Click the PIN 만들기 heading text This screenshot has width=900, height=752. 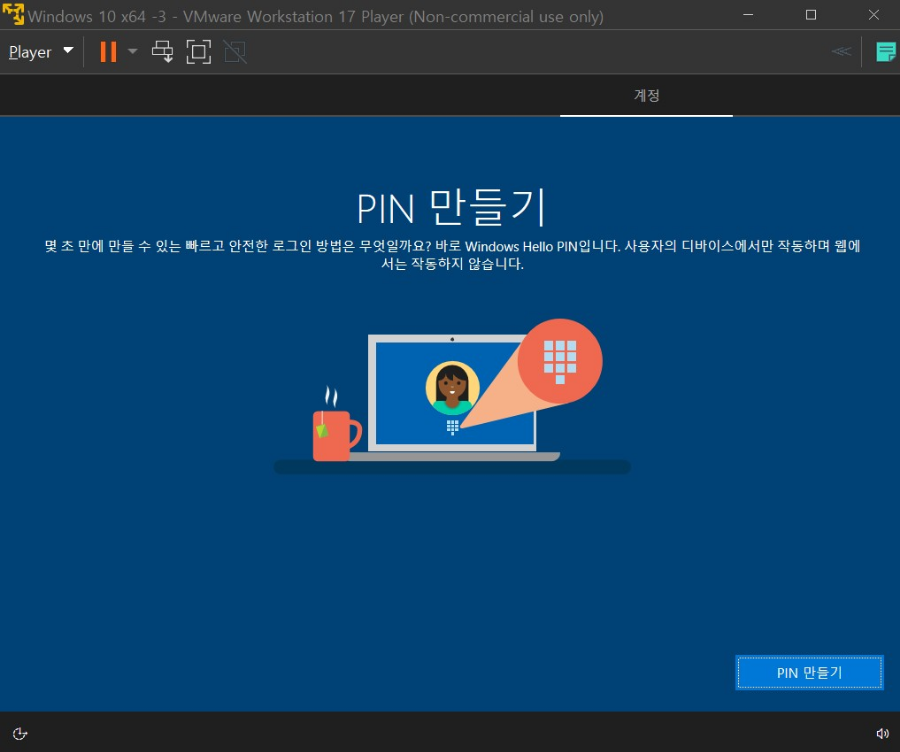pyautogui.click(x=451, y=207)
